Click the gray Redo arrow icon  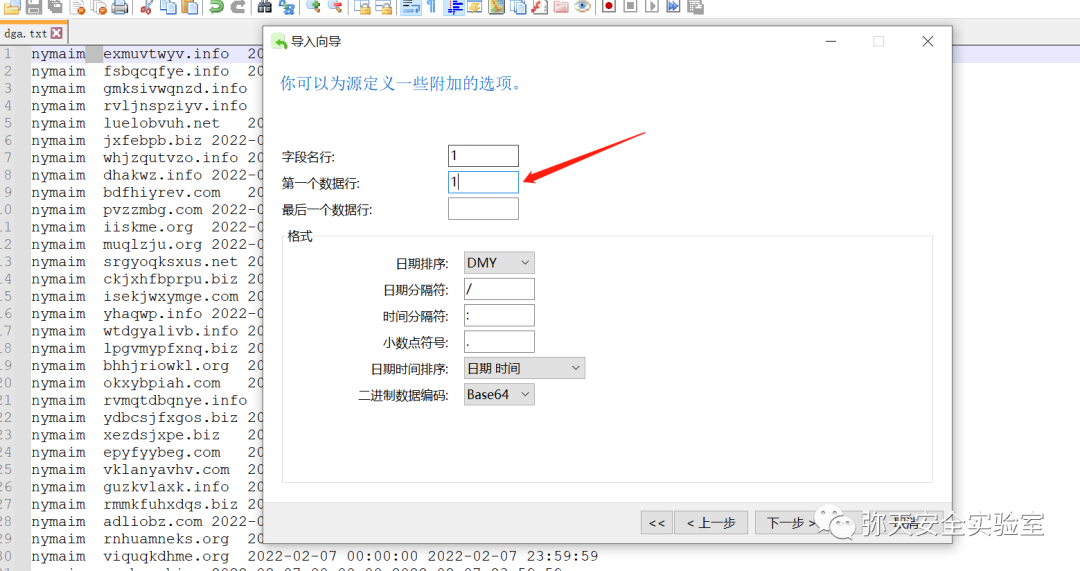pyautogui.click(x=238, y=7)
